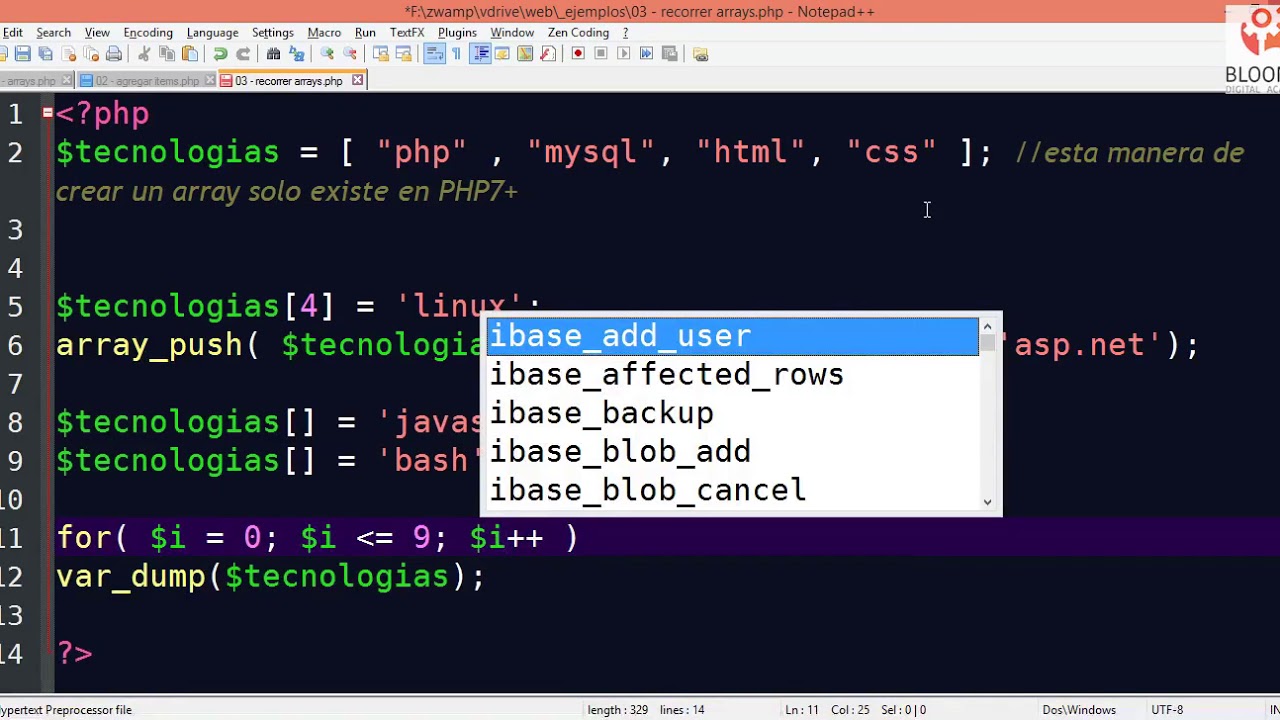This screenshot has width=1280, height=720.
Task: Toggle synchronized horizontal scrolling icon
Action: click(404, 54)
